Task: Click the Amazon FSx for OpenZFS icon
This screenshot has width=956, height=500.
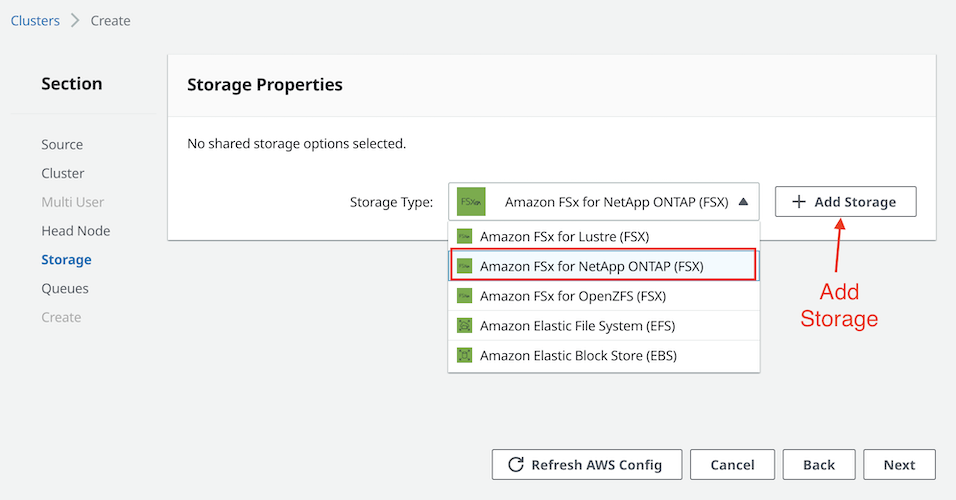Action: [x=465, y=296]
